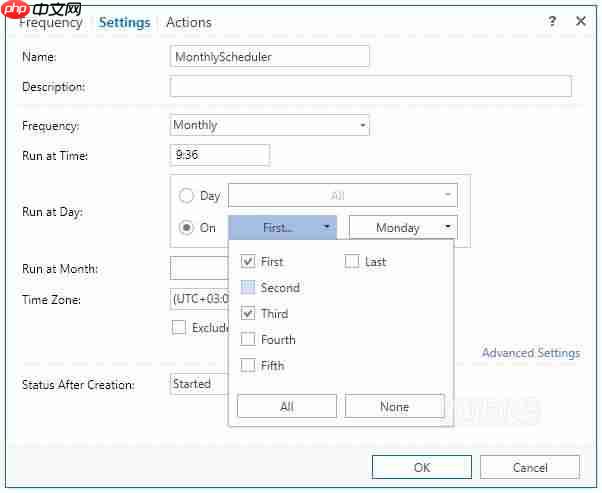
Task: Toggle the Exclude checkbox
Action: tap(179, 328)
